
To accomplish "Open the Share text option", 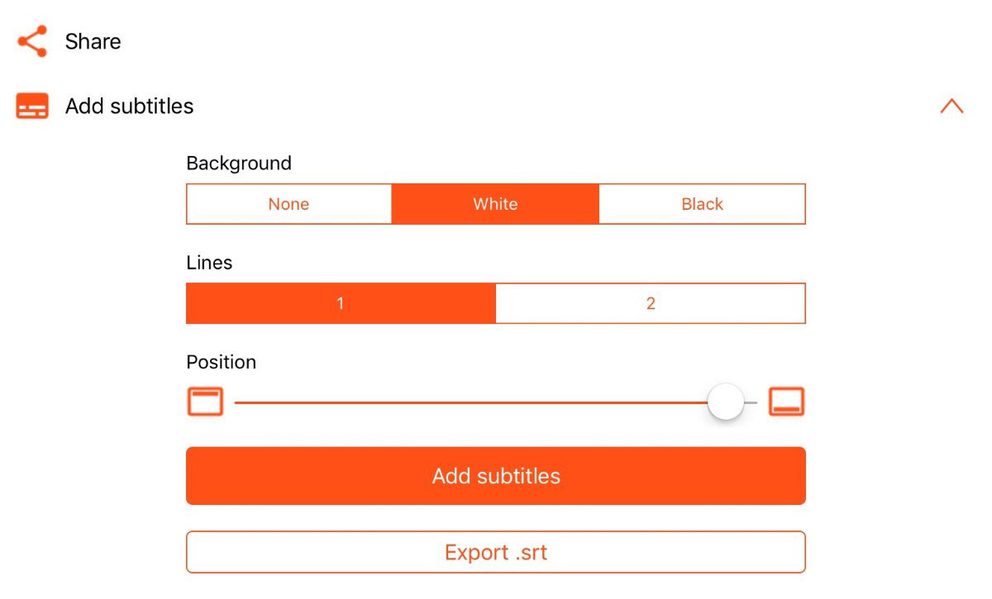I will click(93, 41).
